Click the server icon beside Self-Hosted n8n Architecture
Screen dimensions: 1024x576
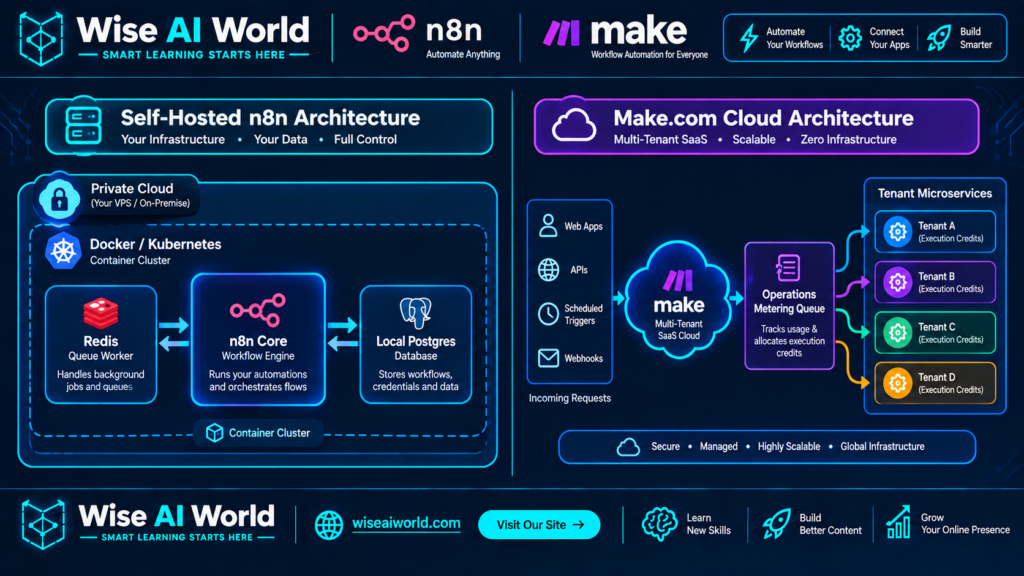click(83, 125)
